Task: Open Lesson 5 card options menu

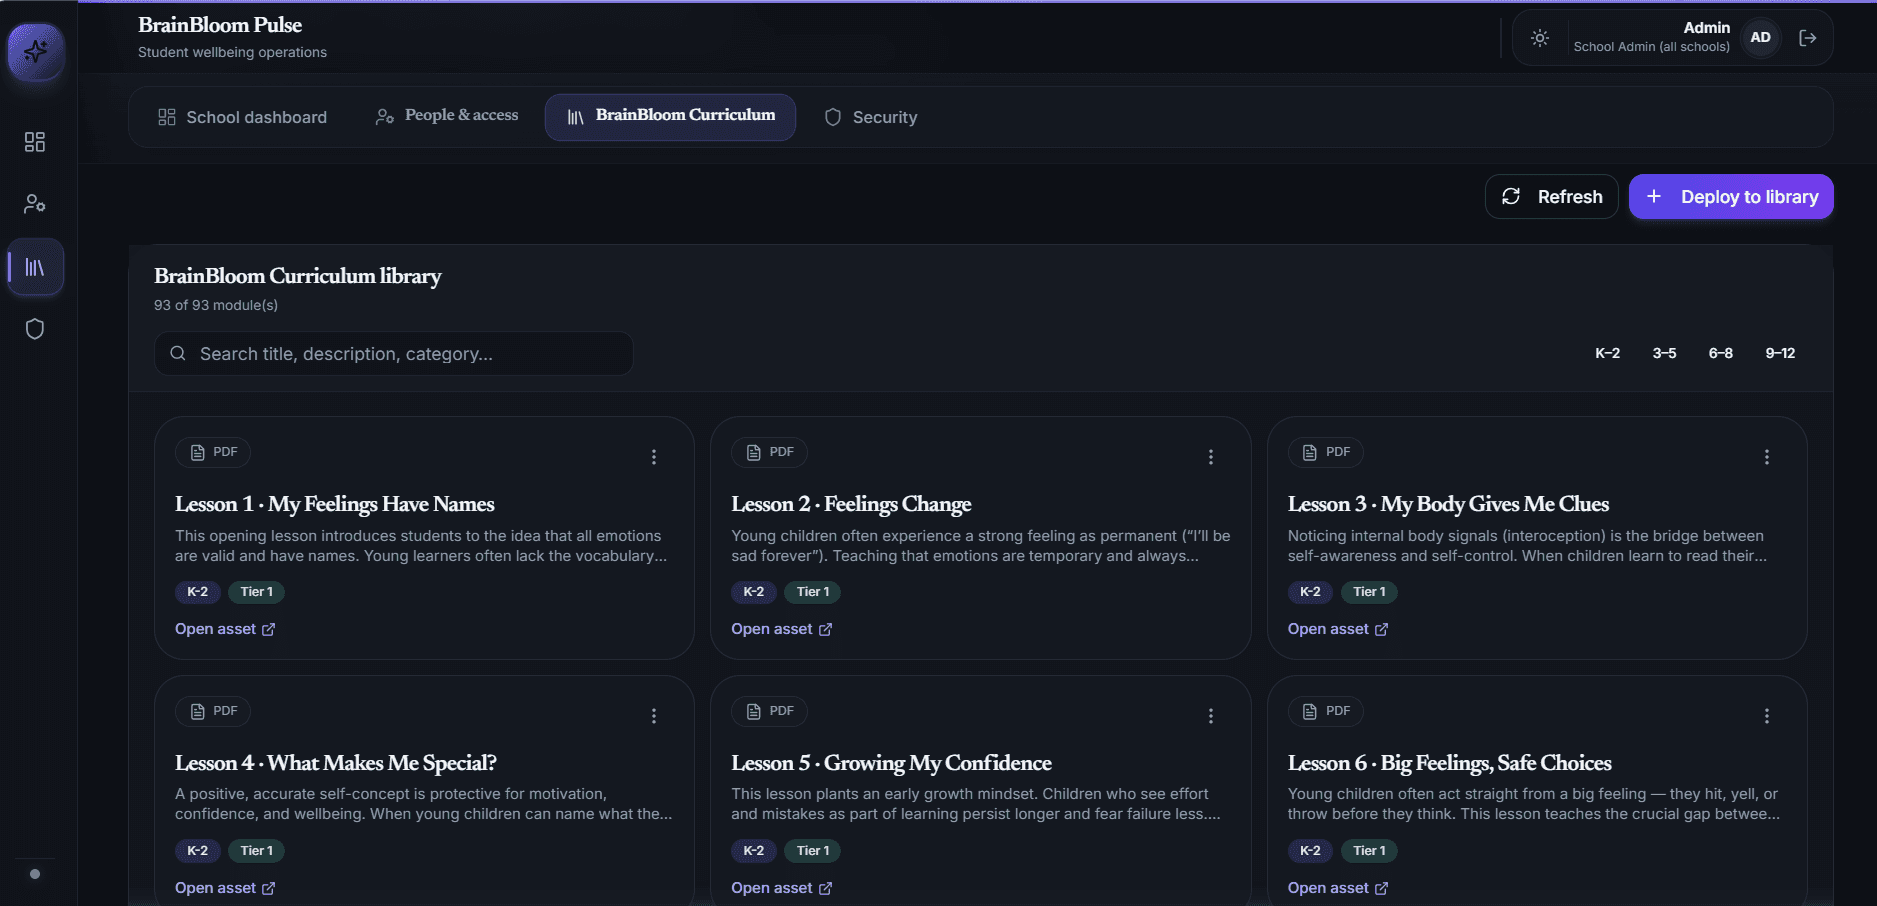Action: pyautogui.click(x=1211, y=716)
